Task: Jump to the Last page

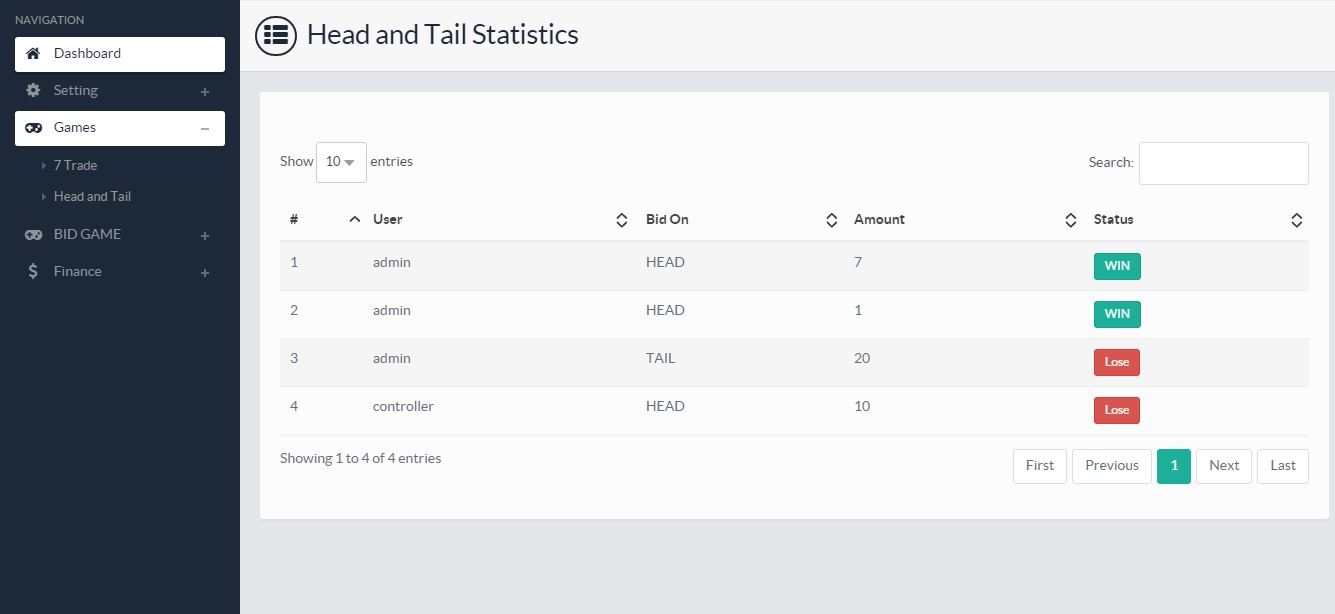Action: [x=1282, y=466]
